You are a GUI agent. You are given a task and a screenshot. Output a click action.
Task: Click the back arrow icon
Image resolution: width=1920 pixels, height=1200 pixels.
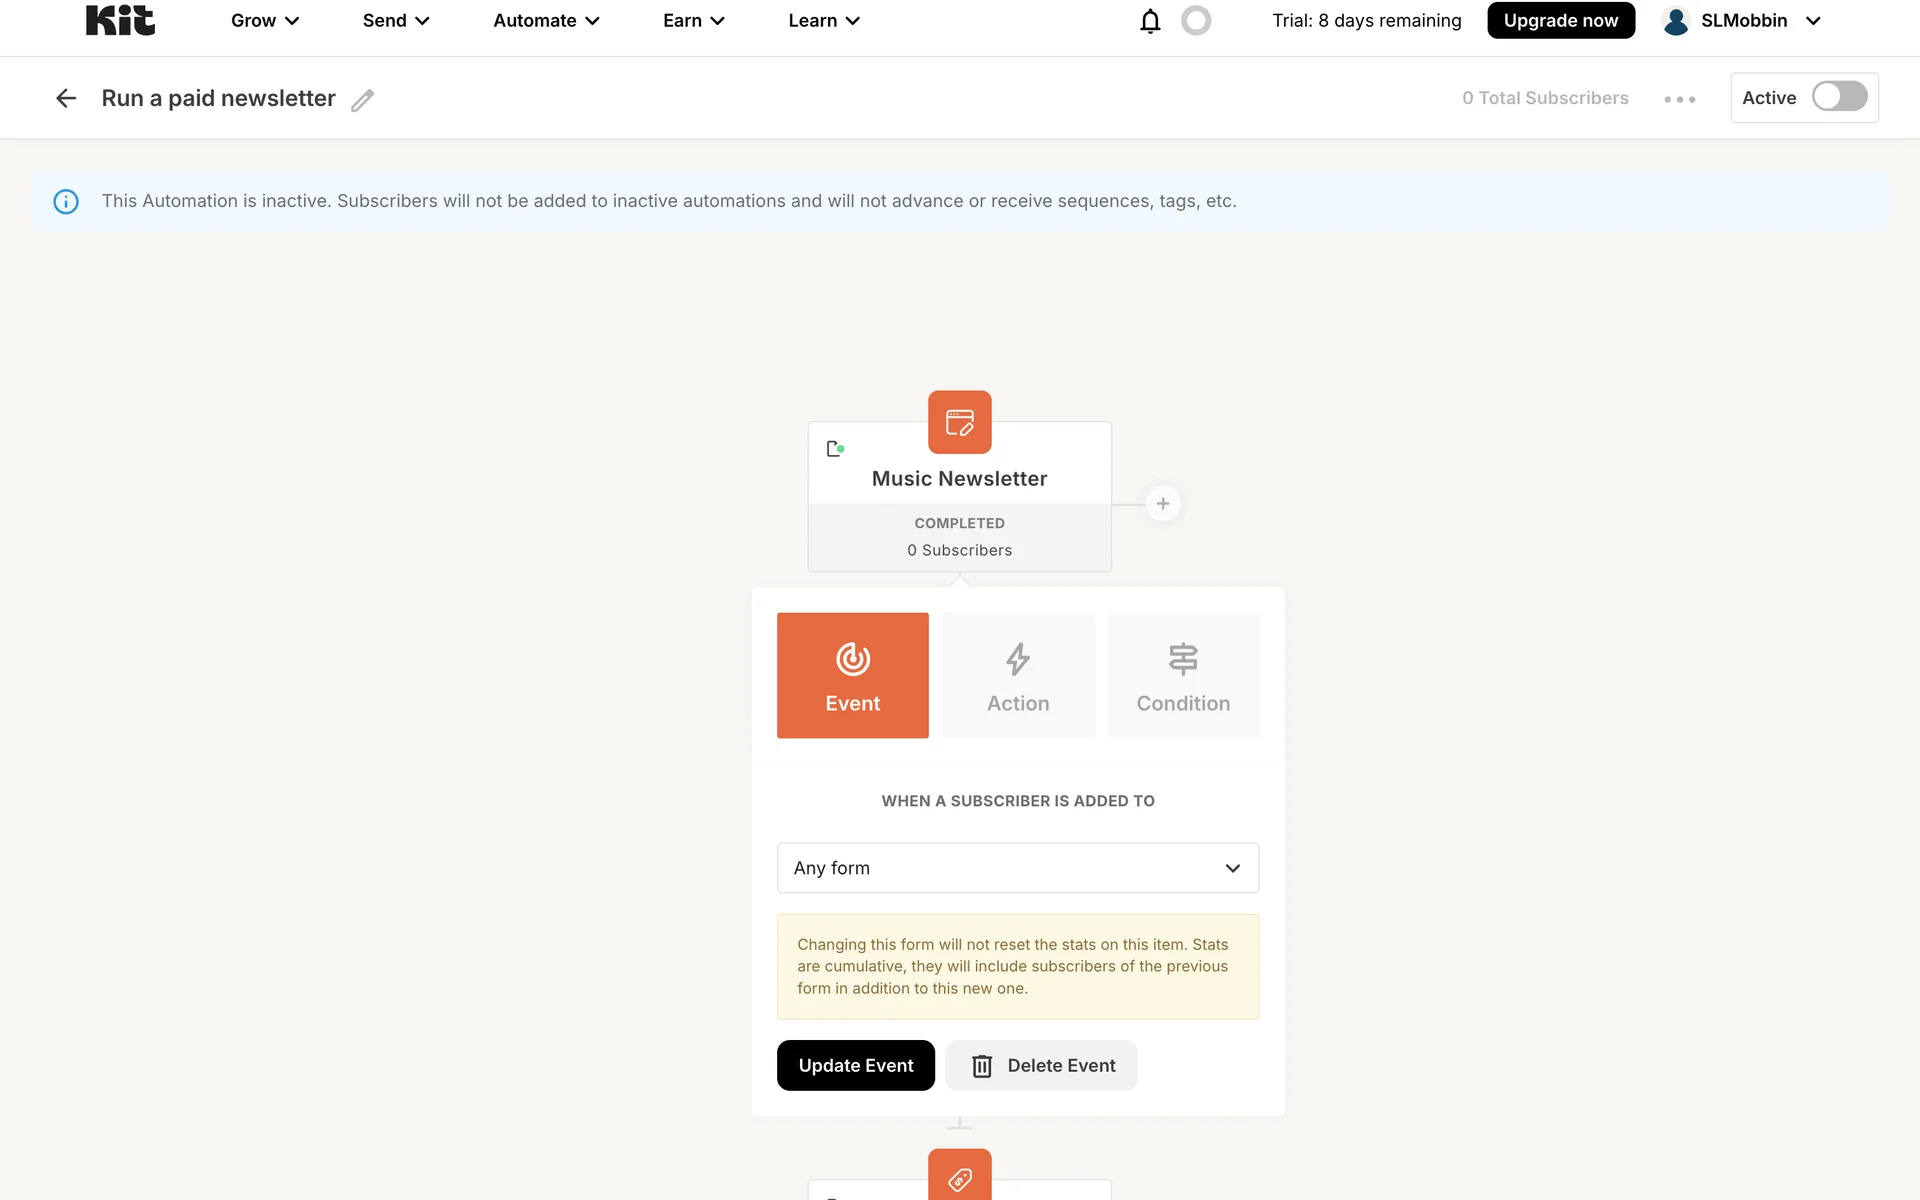click(66, 98)
